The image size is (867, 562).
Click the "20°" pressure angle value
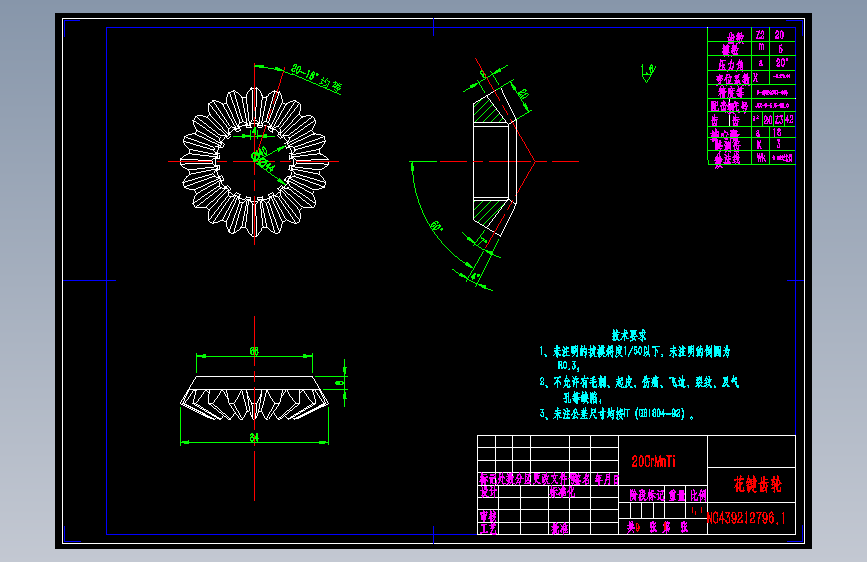(781, 63)
